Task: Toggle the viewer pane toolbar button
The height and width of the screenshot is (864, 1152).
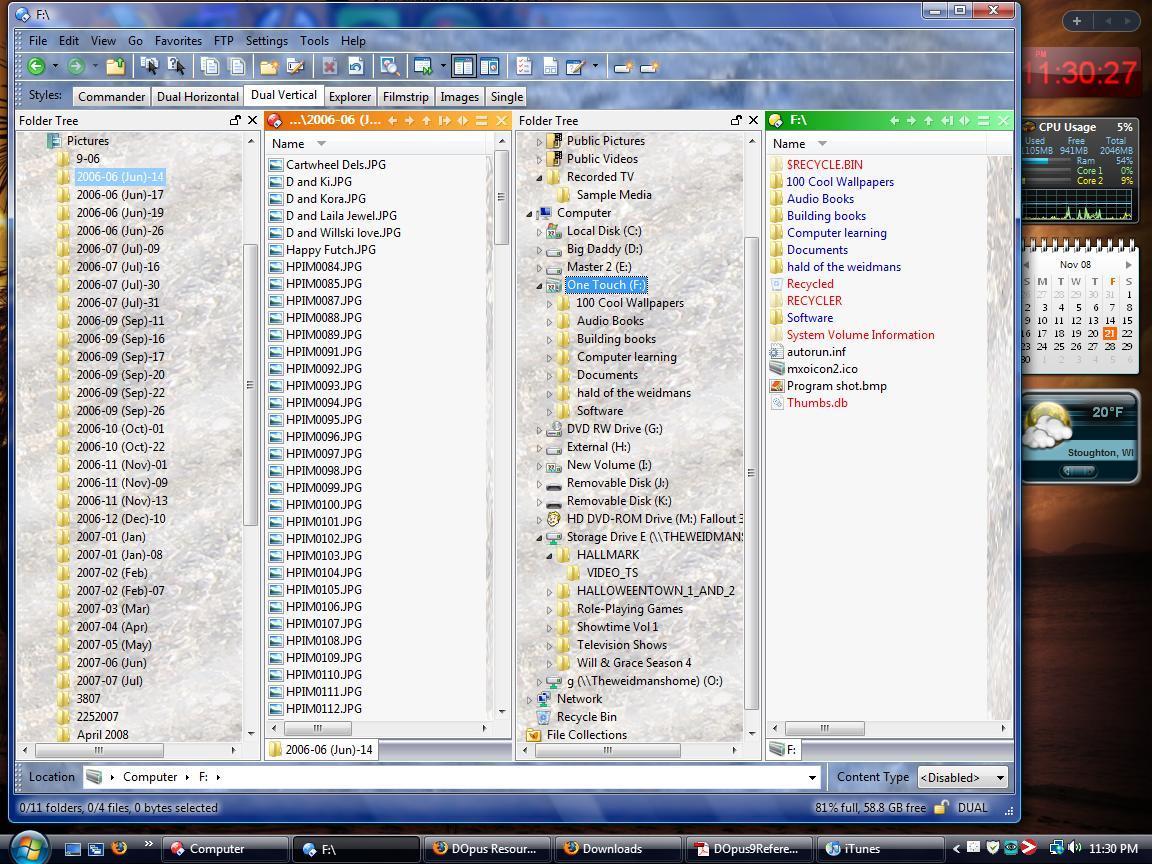Action: (489, 67)
